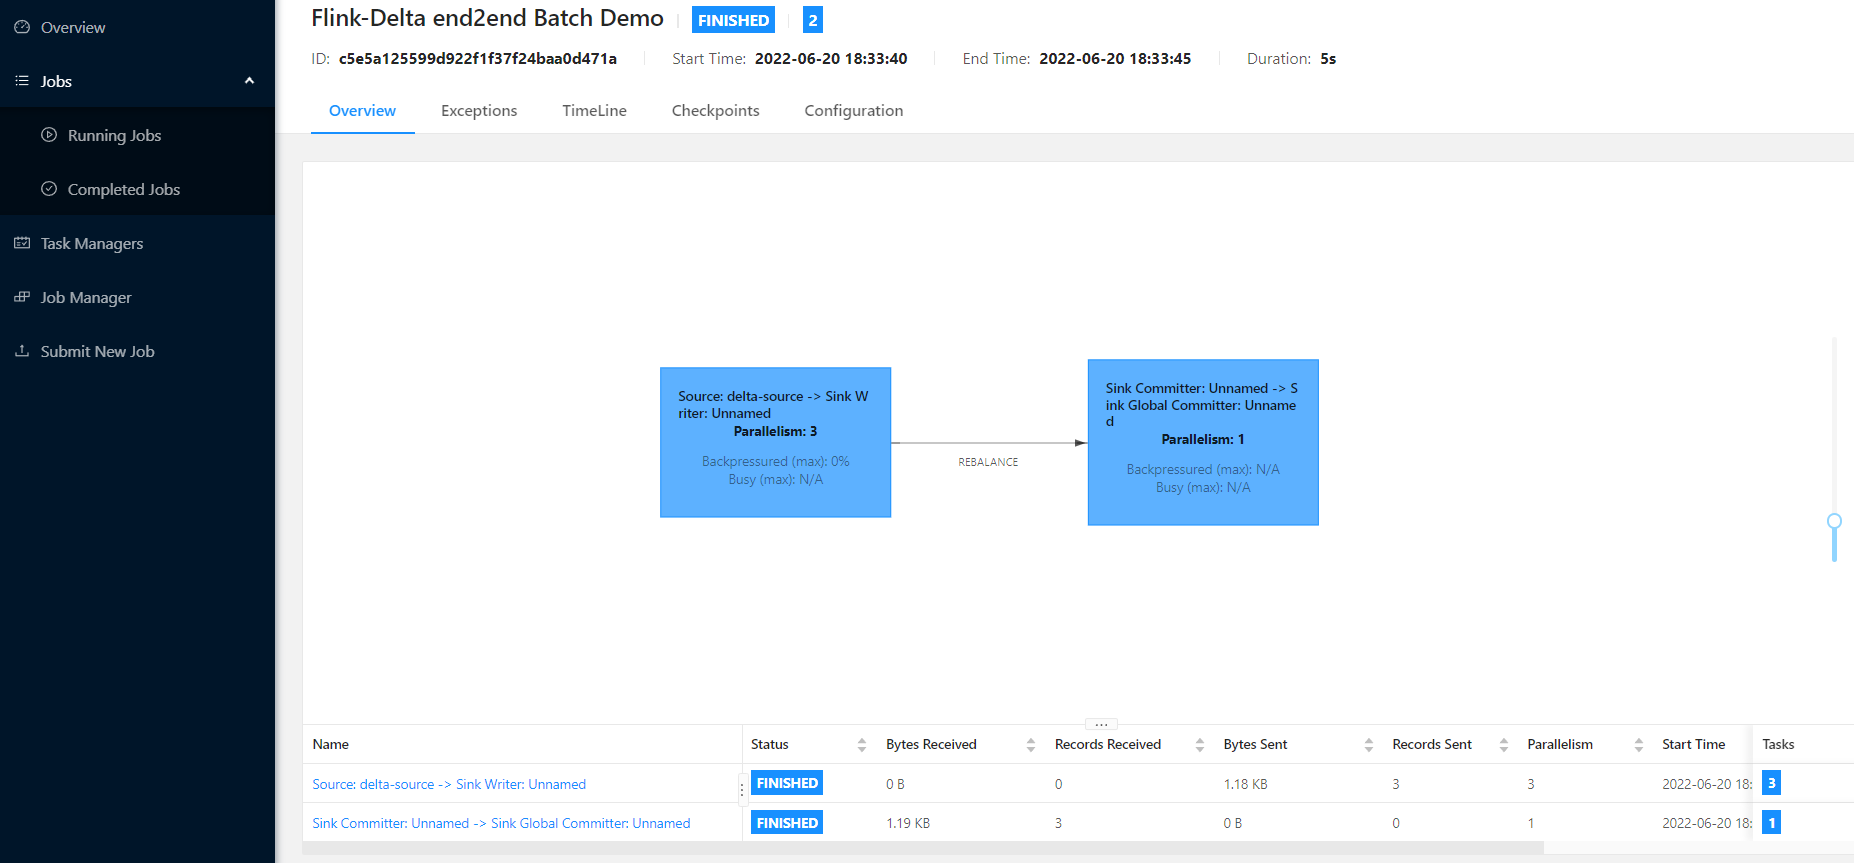The image size is (1854, 863).
Task: Click the Tasks column header
Action: tap(1778, 745)
